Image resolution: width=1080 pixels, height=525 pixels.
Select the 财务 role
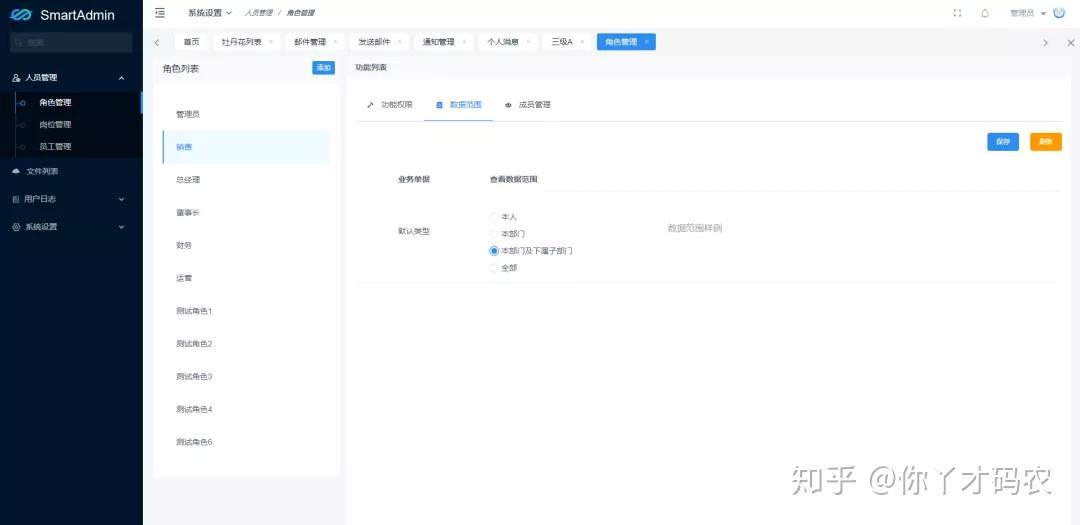[246, 245]
